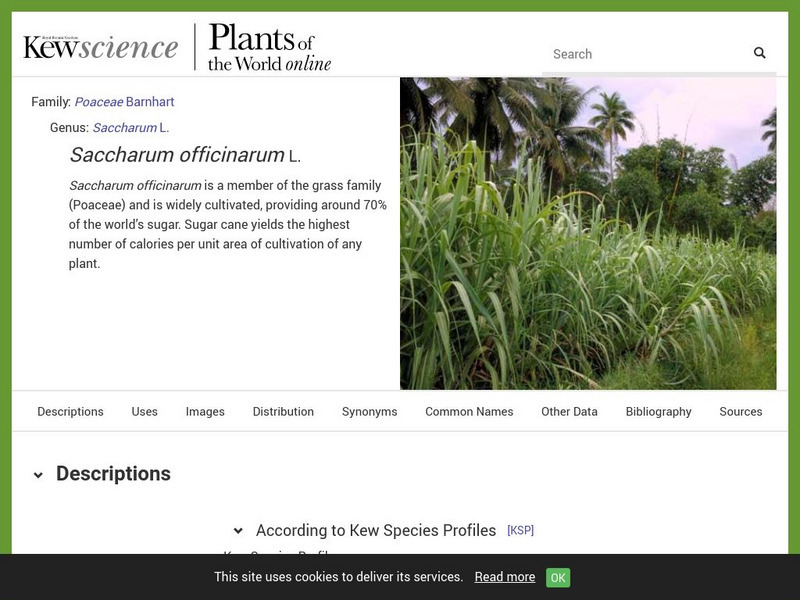Open the Distribution section
Viewport: 800px width, 600px height.
(x=284, y=411)
